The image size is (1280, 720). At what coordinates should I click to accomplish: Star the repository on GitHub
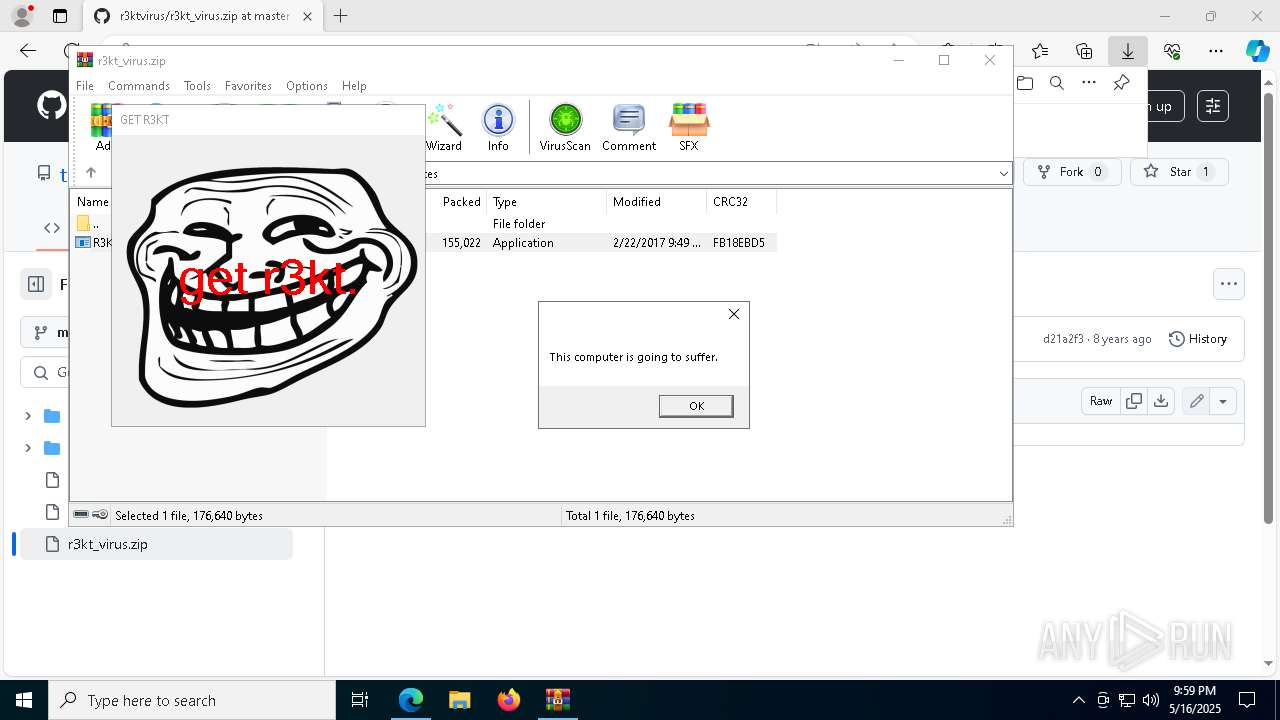click(x=1180, y=172)
